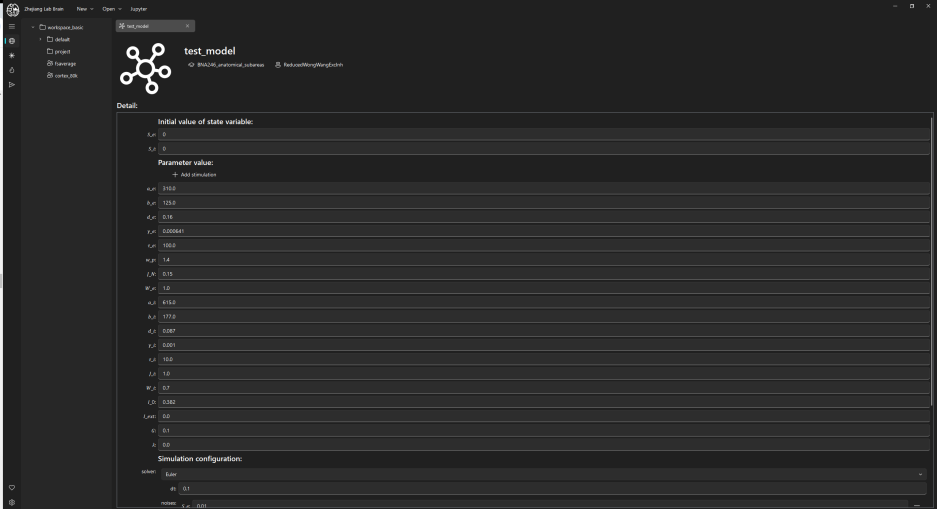937x509 pixels.
Task: Edit the gamma_i field showing 0.001
Action: click(x=544, y=345)
